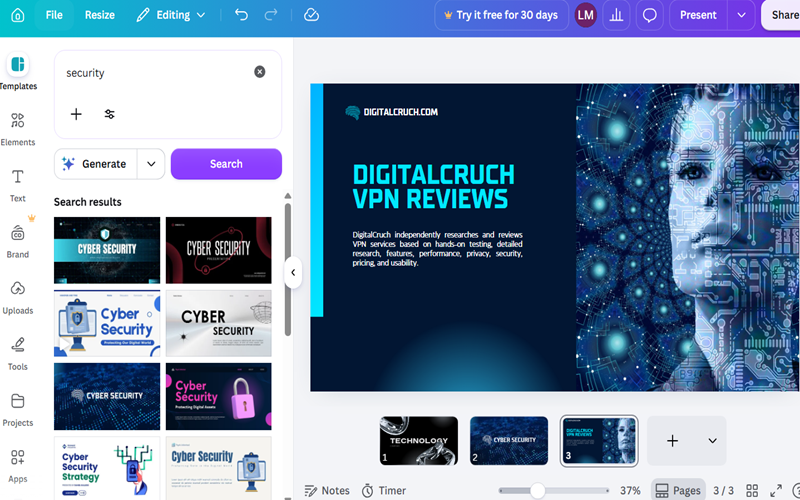Clear the search text with X icon
Image resolution: width=800 pixels, height=500 pixels.
[x=260, y=72]
